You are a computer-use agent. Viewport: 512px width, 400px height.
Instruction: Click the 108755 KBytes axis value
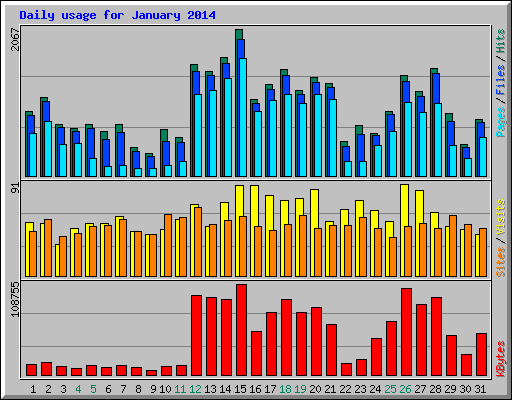point(15,299)
